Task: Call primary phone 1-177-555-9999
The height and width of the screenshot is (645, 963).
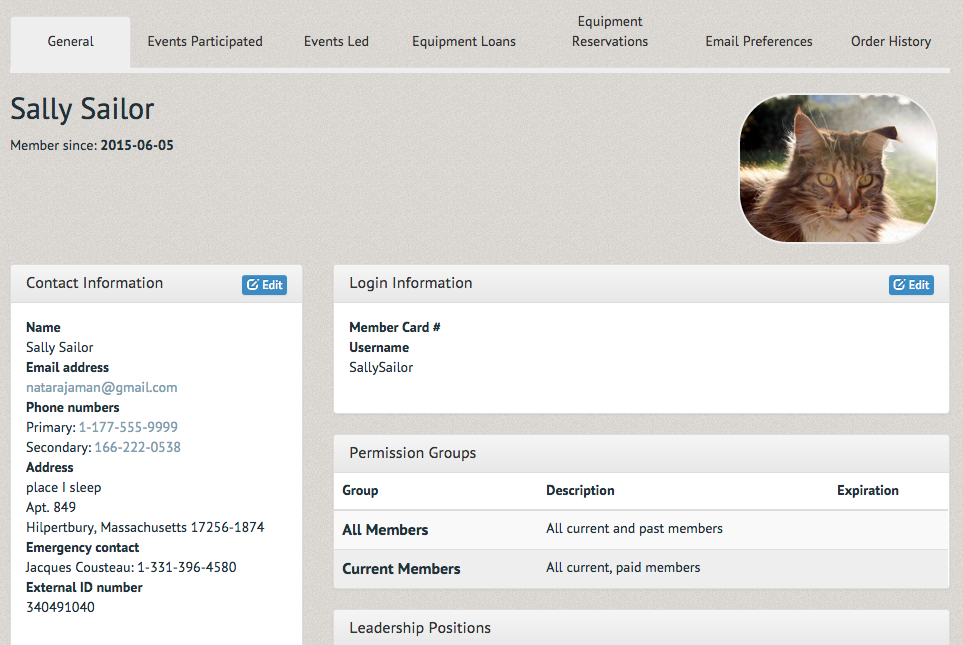Action: 128,428
